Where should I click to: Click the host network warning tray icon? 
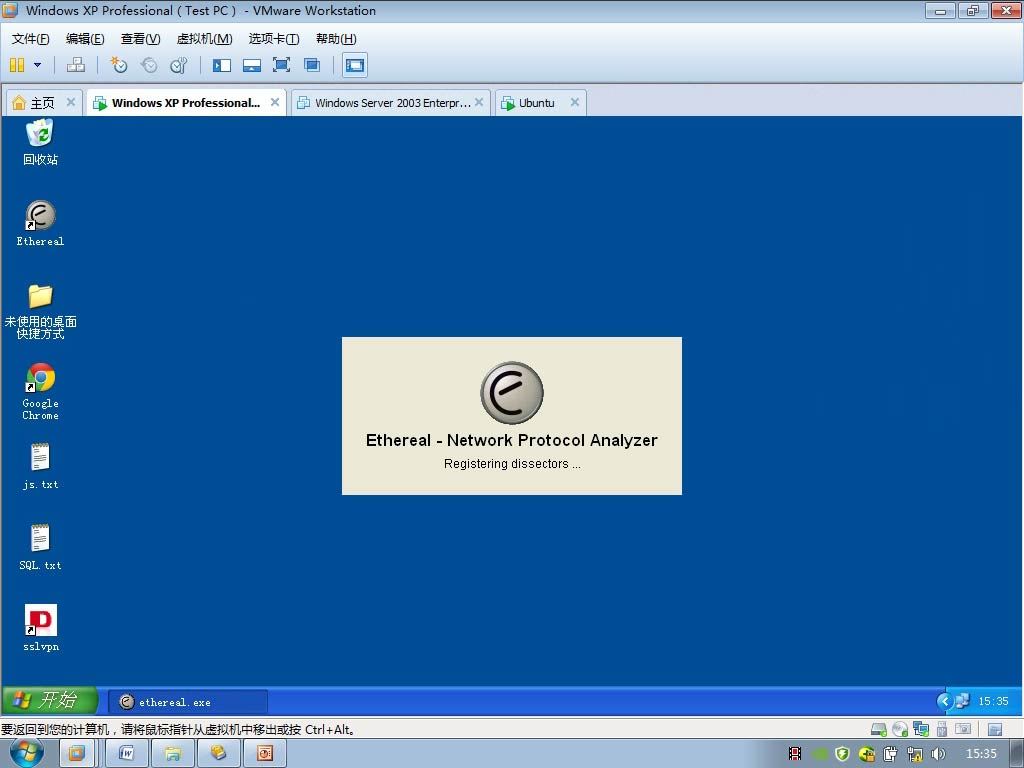click(914, 754)
